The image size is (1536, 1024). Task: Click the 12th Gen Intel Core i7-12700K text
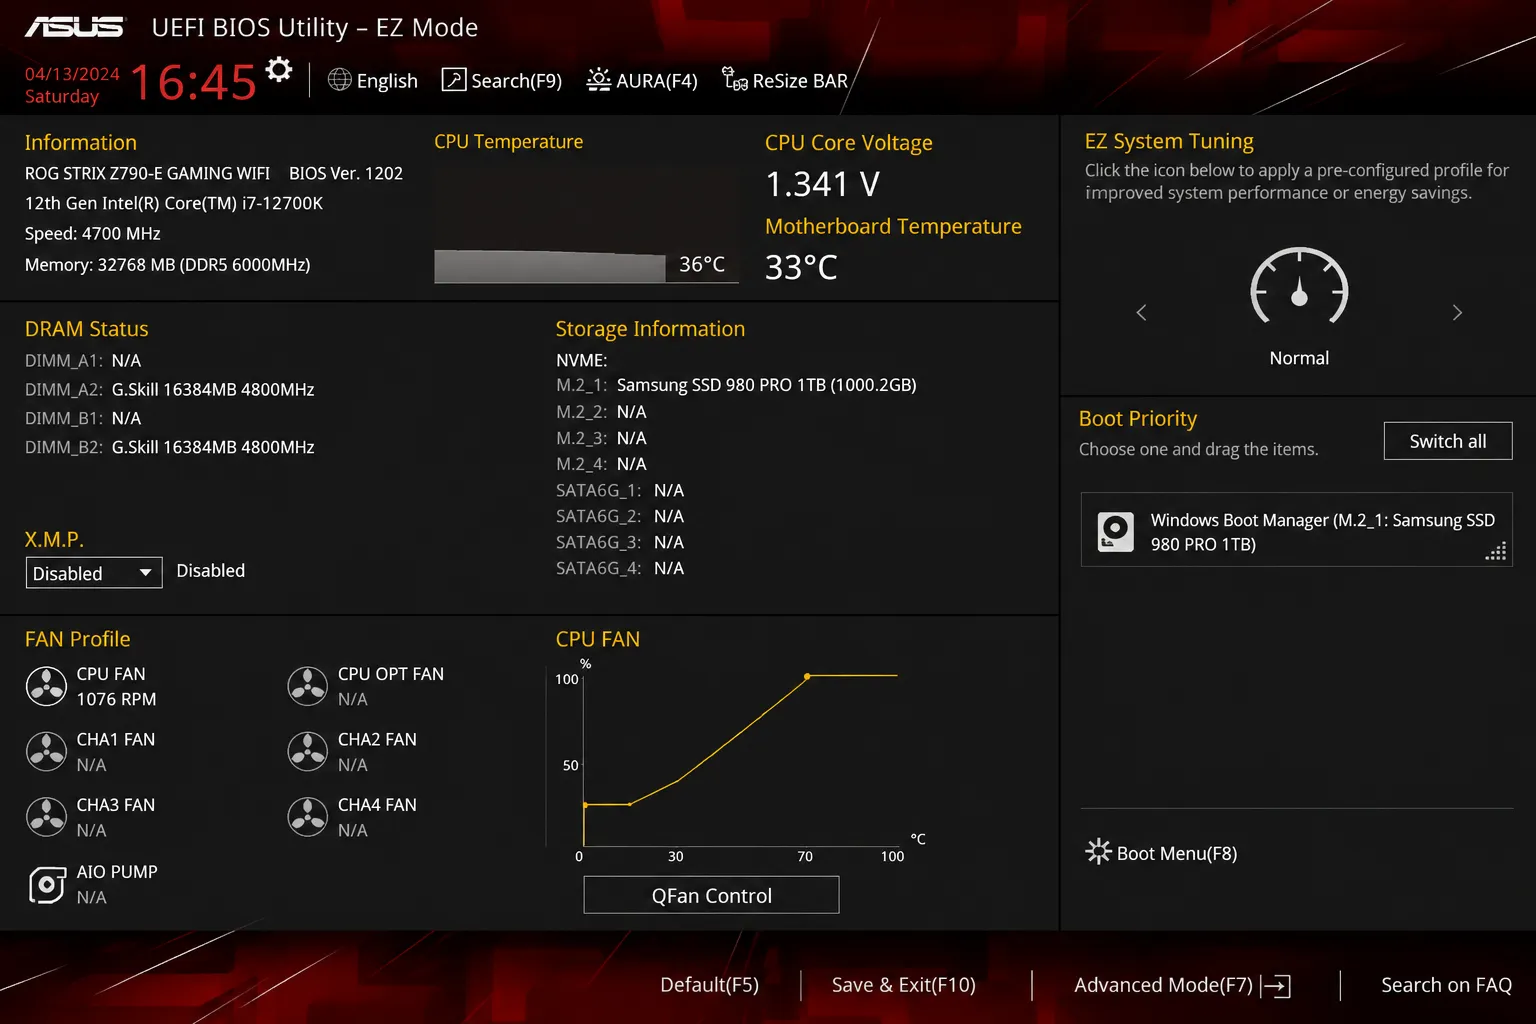pos(174,203)
